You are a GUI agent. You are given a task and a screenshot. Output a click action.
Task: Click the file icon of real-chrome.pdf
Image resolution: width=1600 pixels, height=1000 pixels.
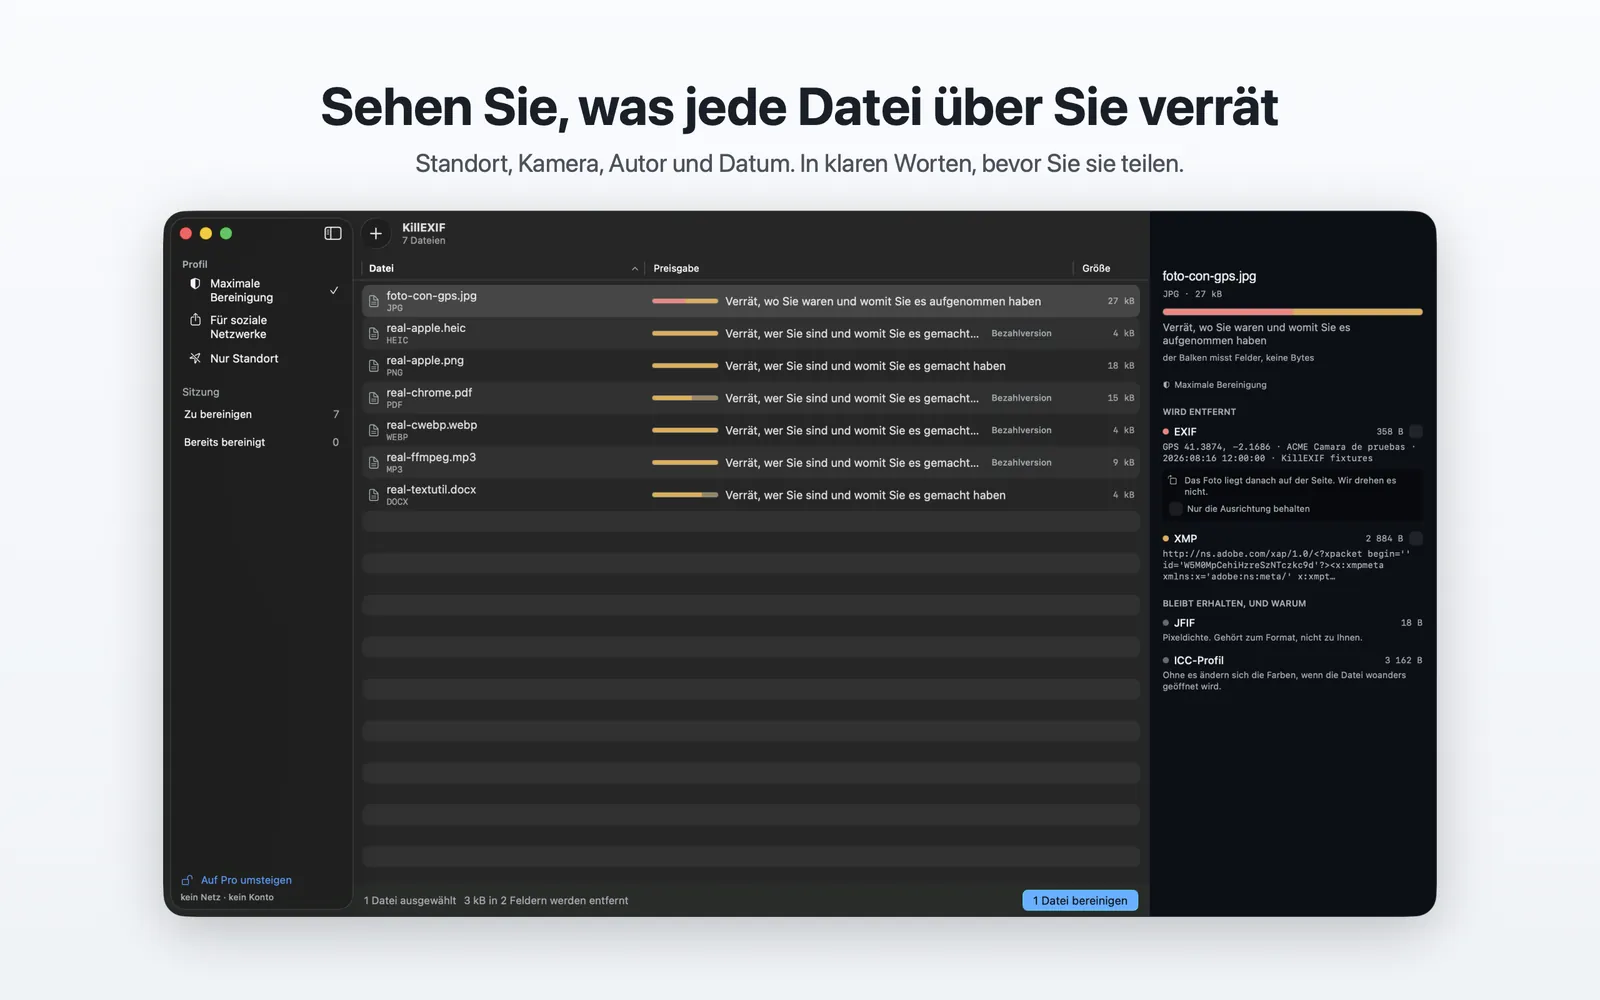pos(374,398)
